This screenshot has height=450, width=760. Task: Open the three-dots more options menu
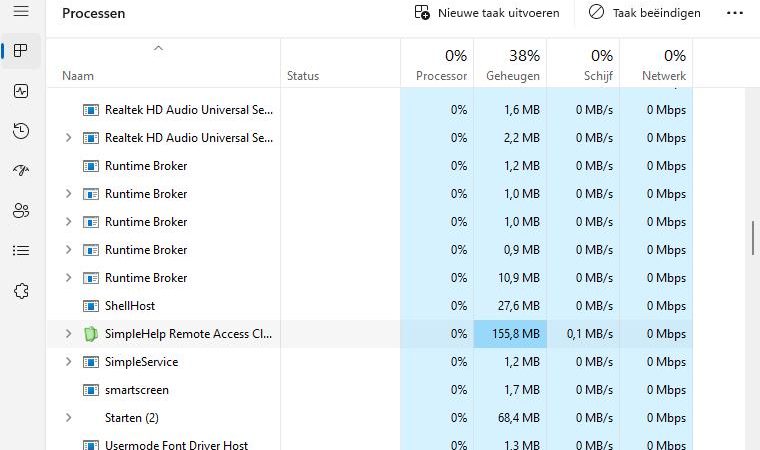[x=735, y=13]
